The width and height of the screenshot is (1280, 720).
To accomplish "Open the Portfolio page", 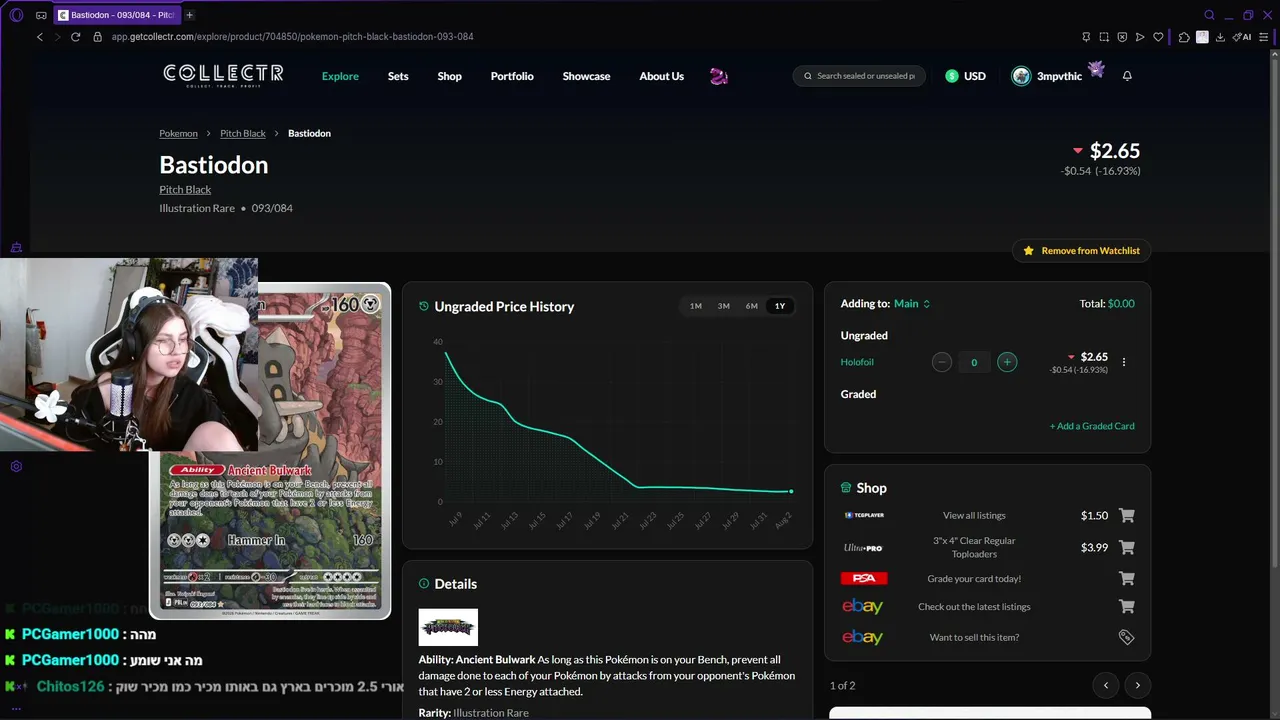I will 512,76.
